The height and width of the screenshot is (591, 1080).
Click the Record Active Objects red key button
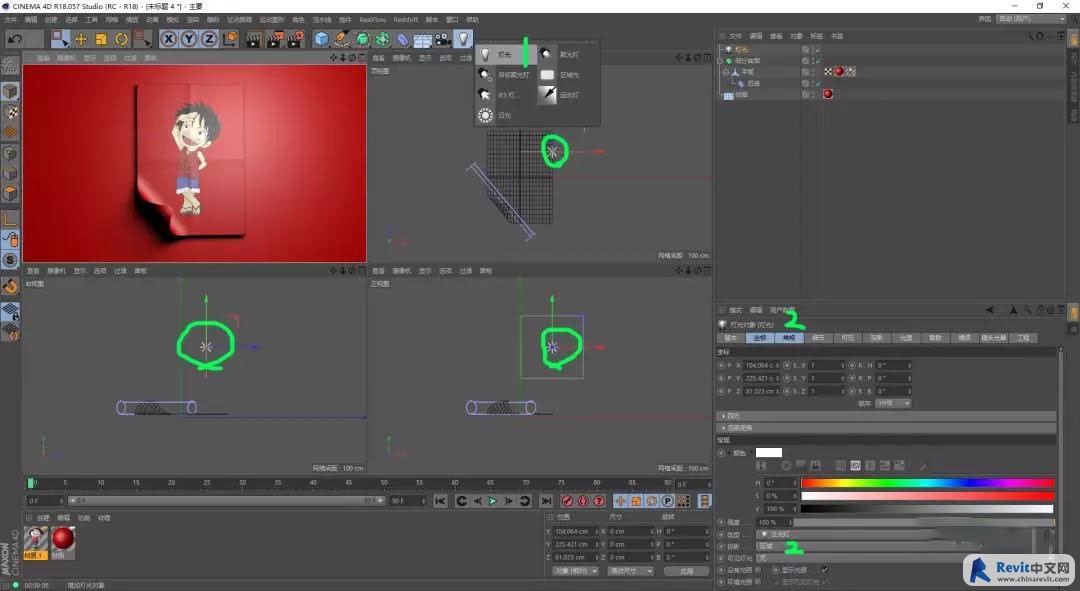pos(568,501)
